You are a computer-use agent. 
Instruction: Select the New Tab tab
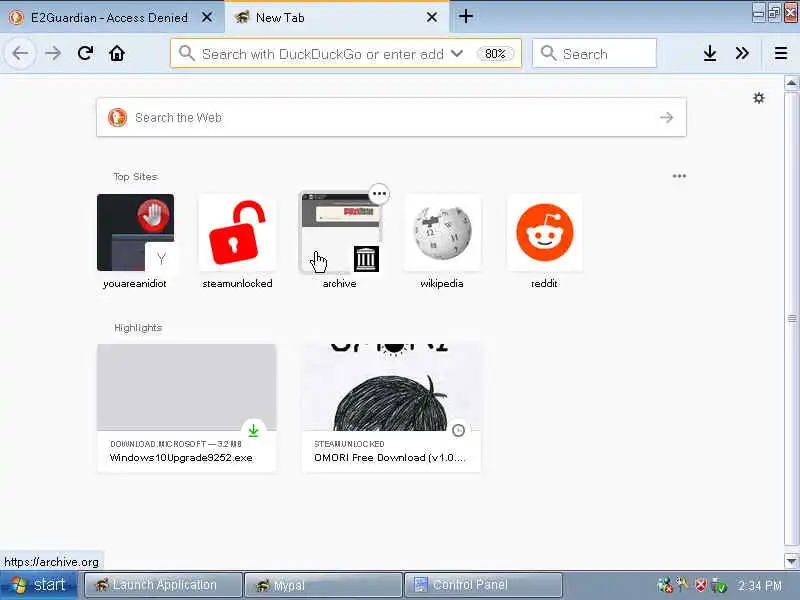pos(337,17)
